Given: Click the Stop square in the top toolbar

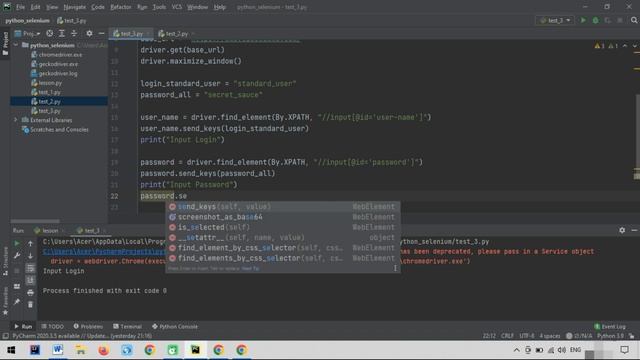Looking at the screenshot, I should point(620,20).
